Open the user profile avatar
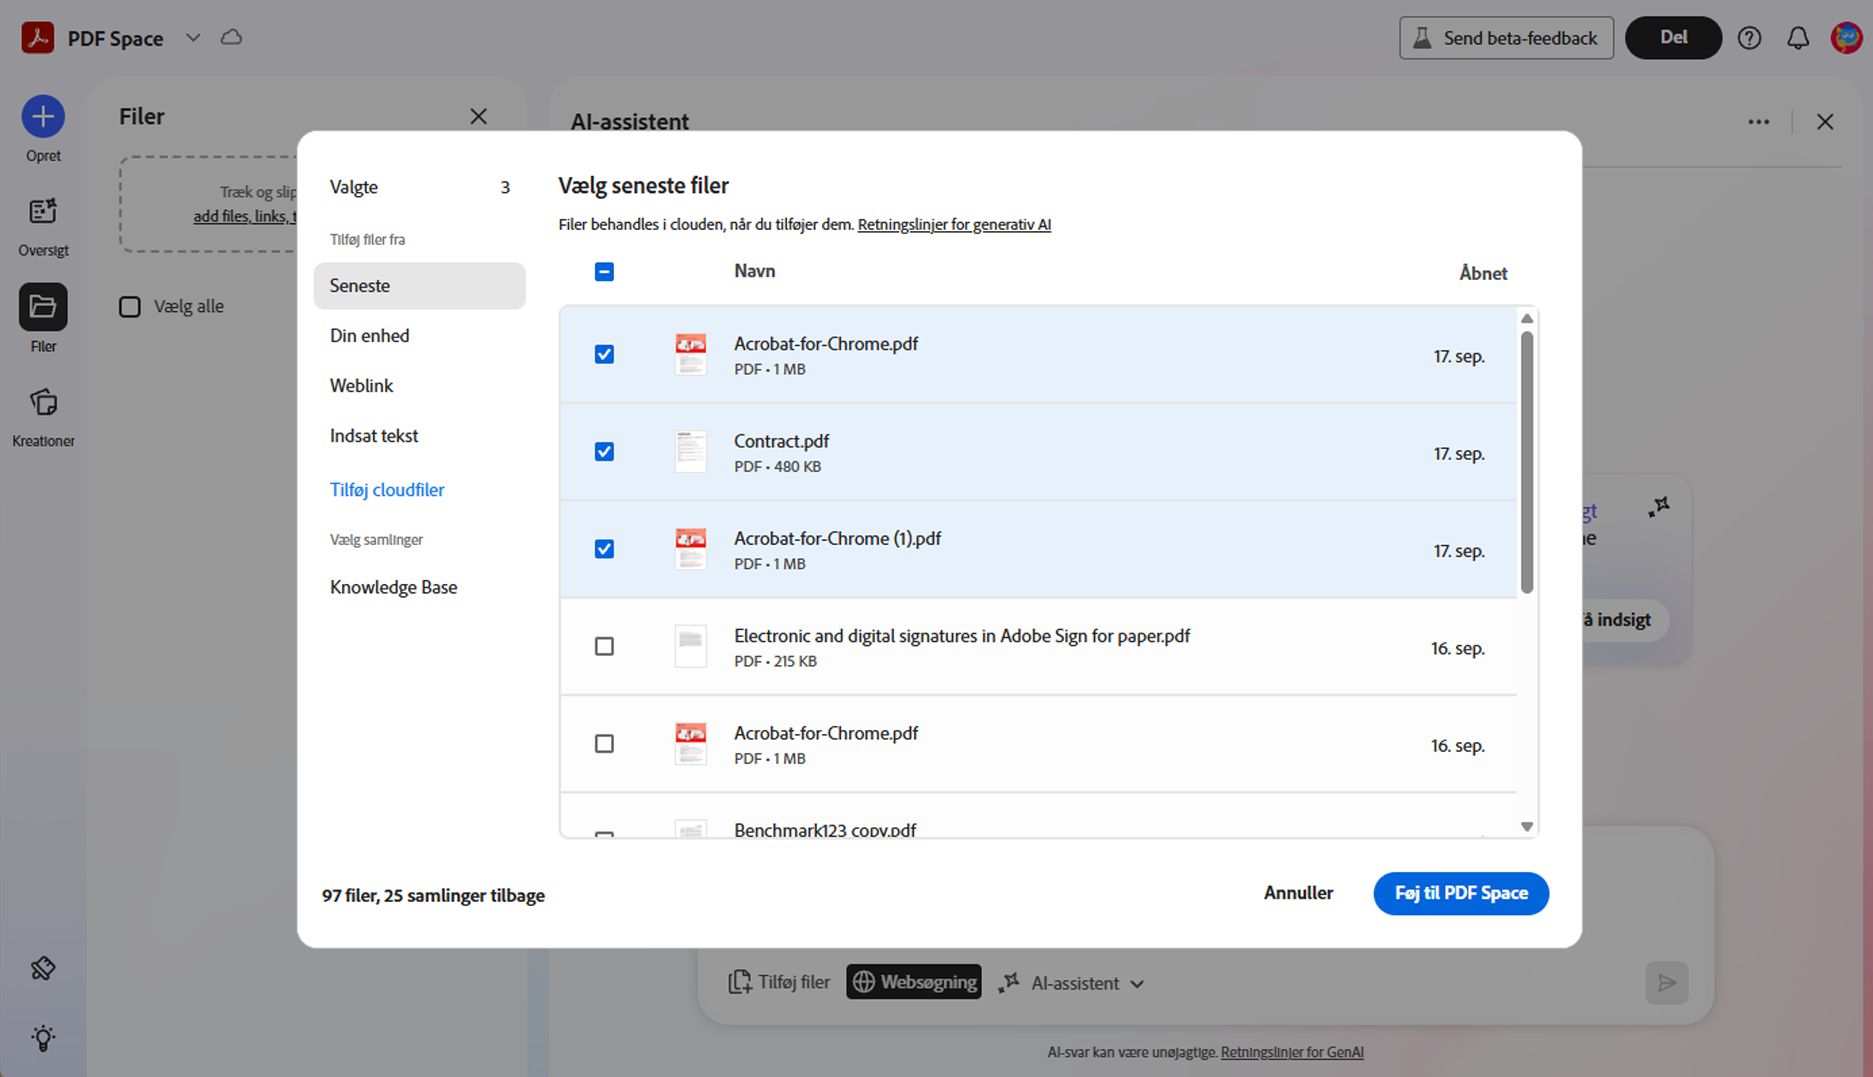The image size is (1873, 1077). pyautogui.click(x=1846, y=38)
